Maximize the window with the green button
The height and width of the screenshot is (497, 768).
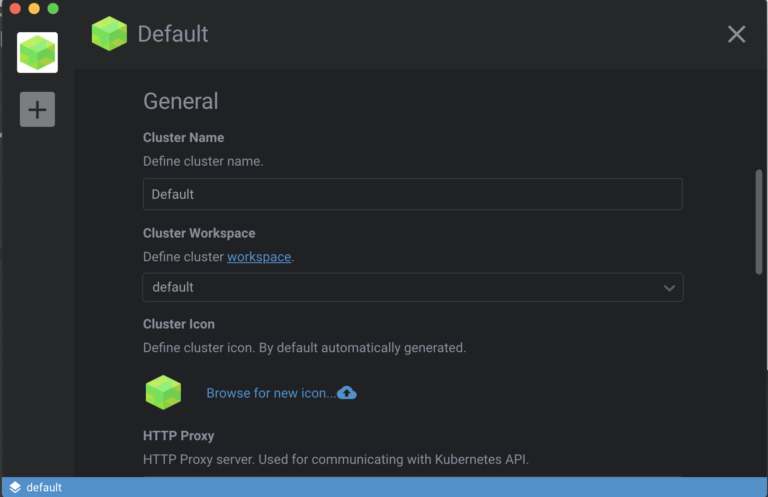(x=53, y=8)
